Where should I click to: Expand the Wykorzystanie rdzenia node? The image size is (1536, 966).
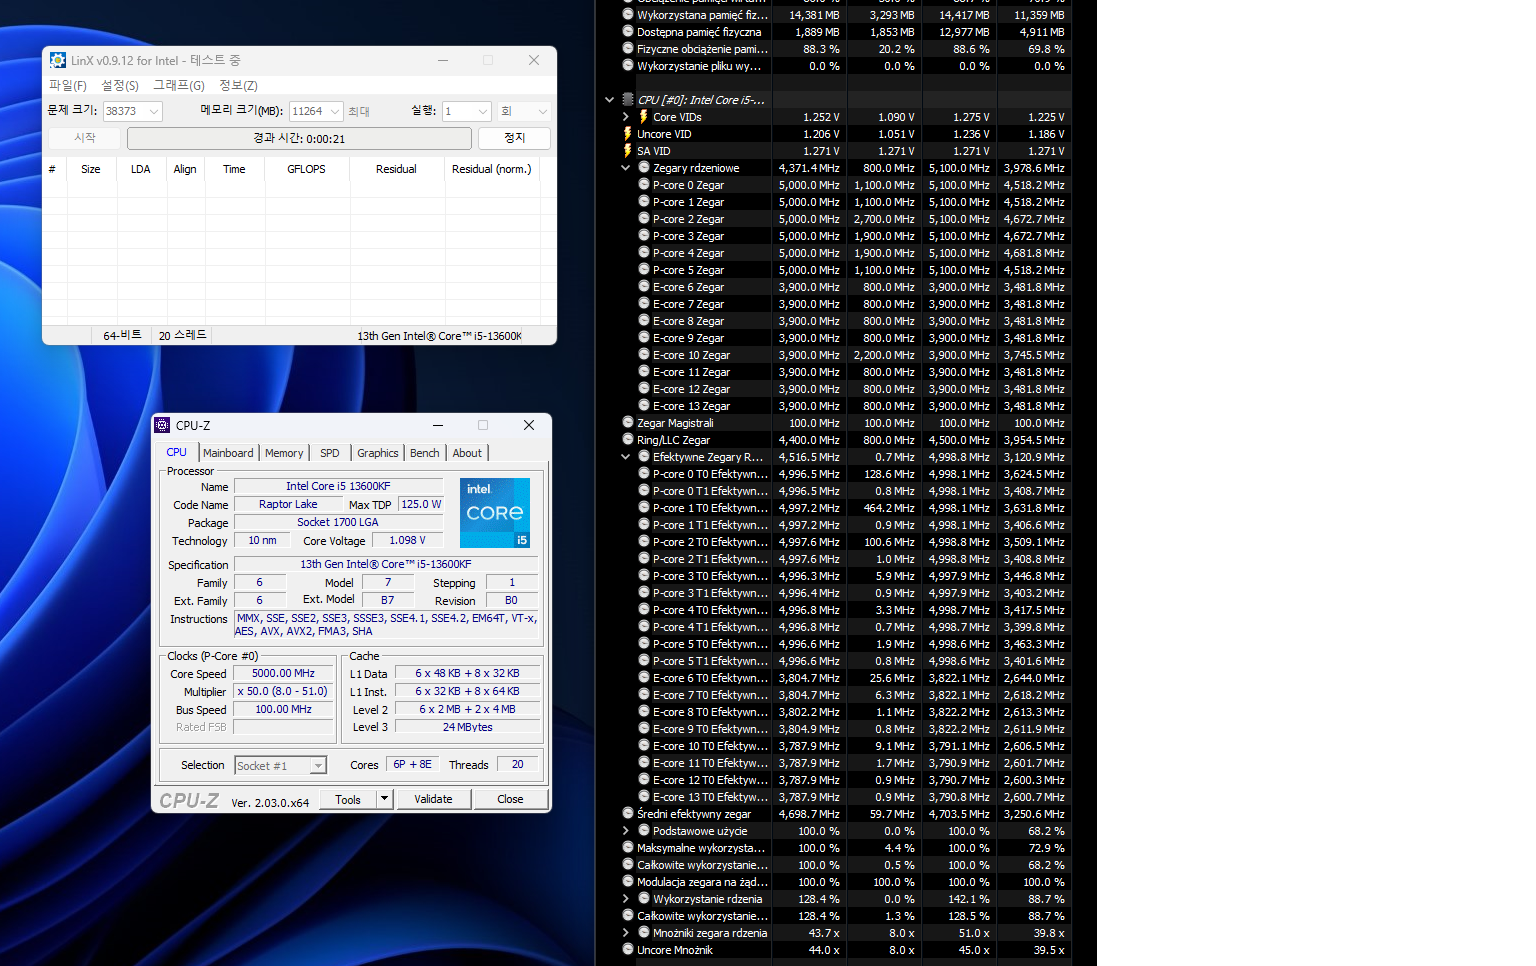point(626,899)
